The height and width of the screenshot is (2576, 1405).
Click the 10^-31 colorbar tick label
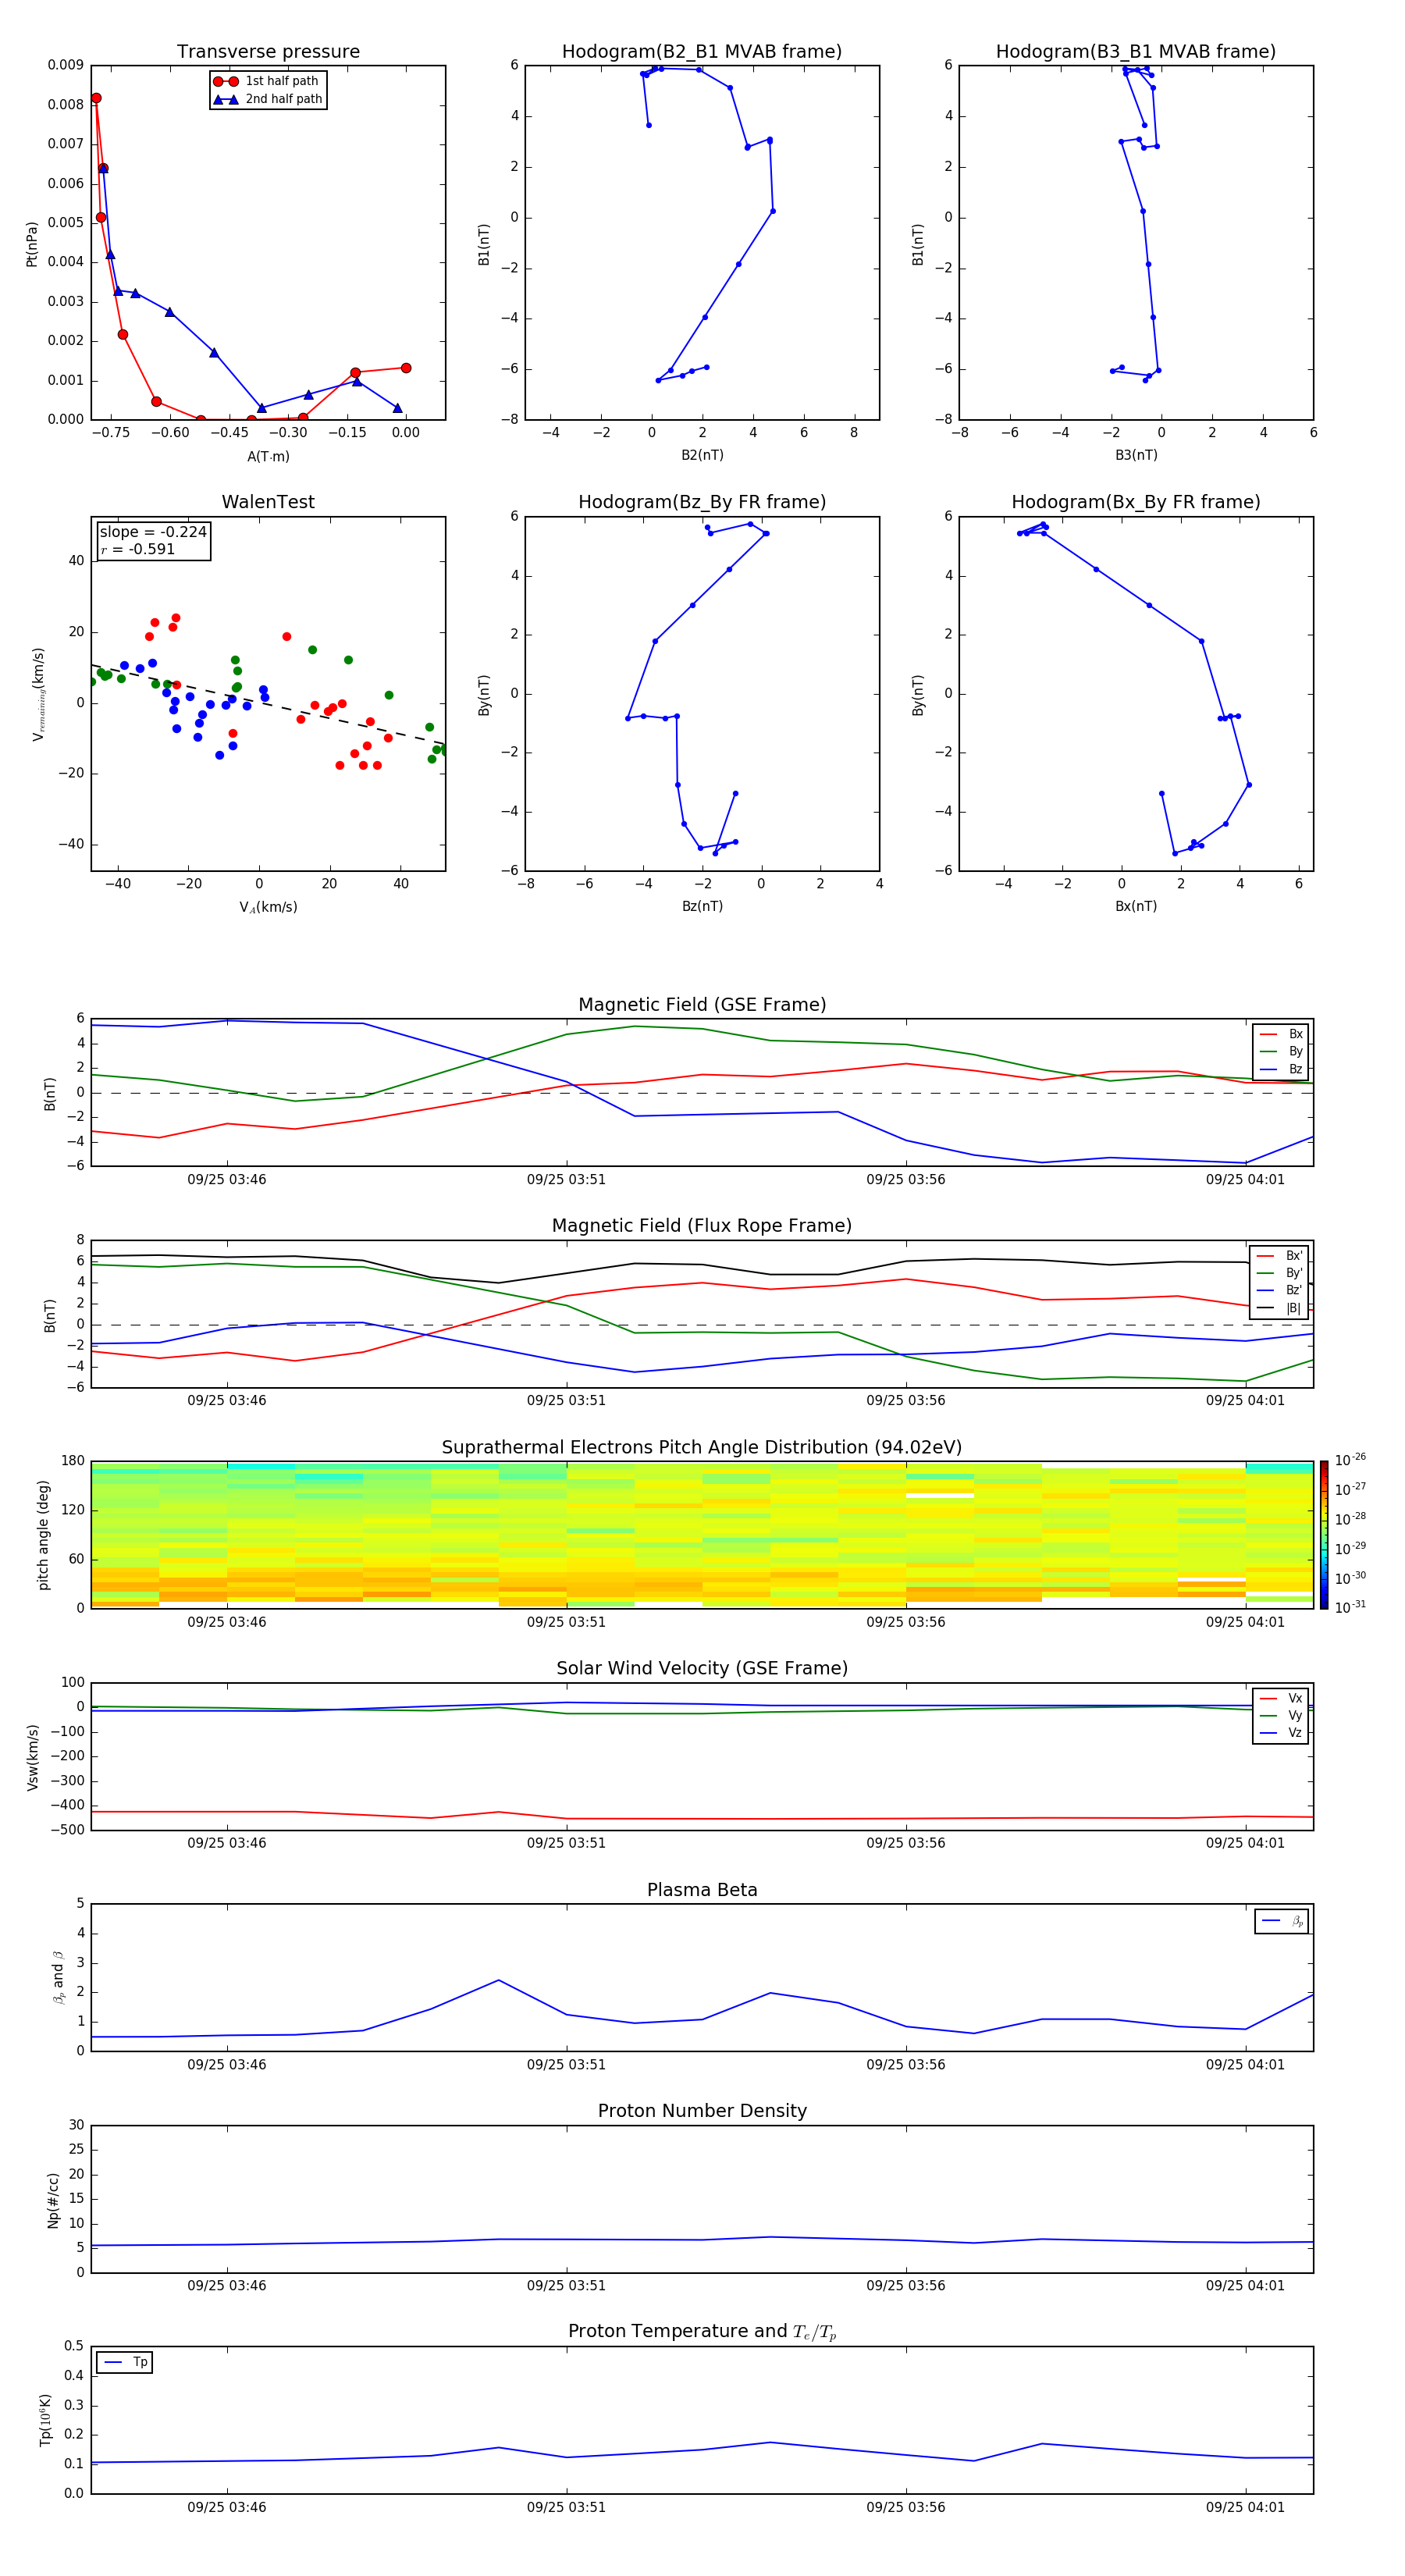pyautogui.click(x=1350, y=1607)
